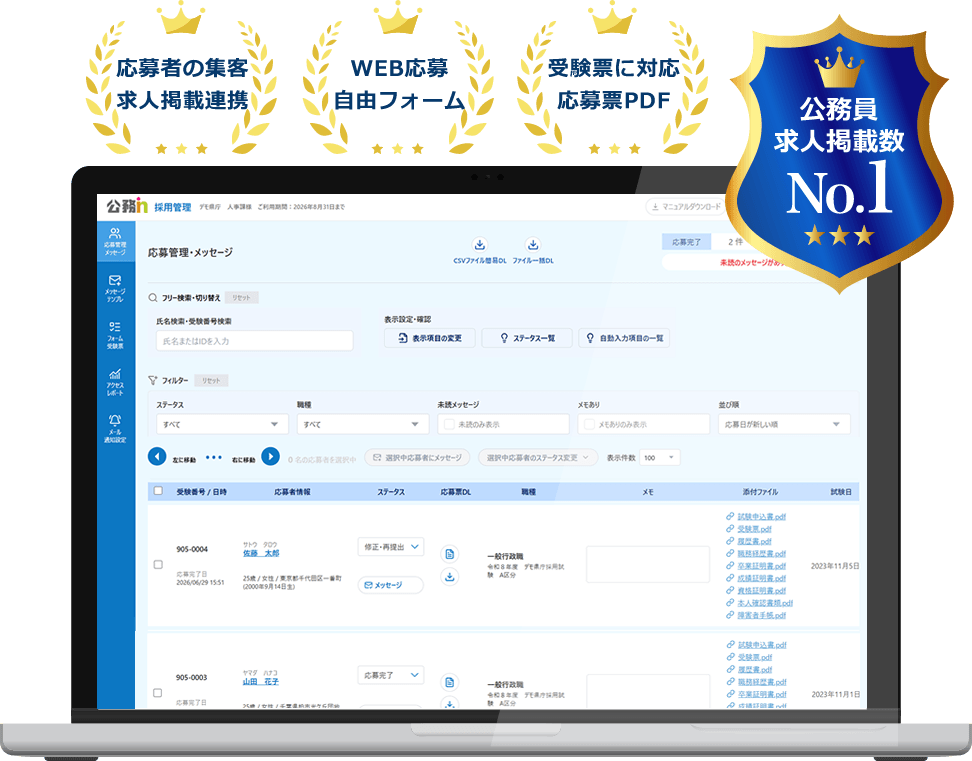Open 職務経歴書.pdf for 905-0004

[761, 553]
